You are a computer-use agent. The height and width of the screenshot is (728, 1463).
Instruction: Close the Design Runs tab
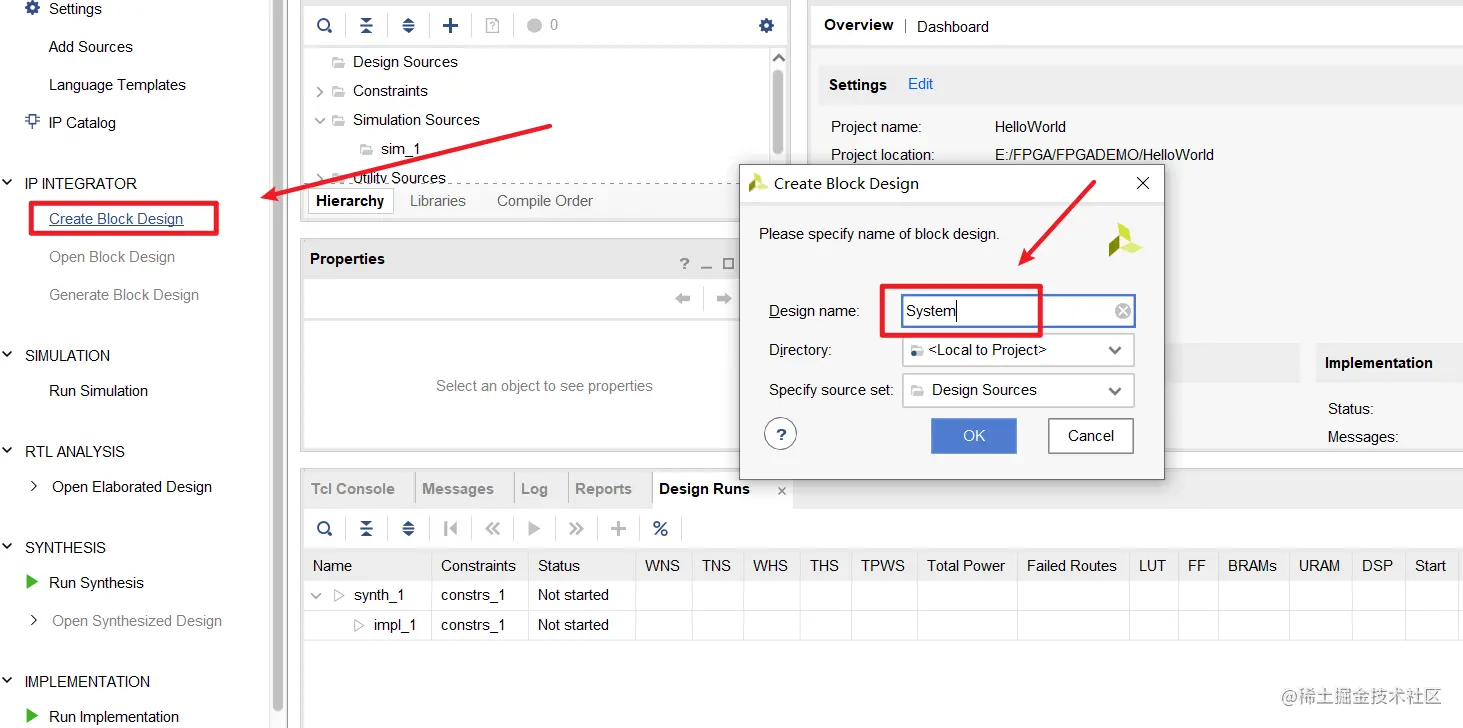pyautogui.click(x=782, y=491)
